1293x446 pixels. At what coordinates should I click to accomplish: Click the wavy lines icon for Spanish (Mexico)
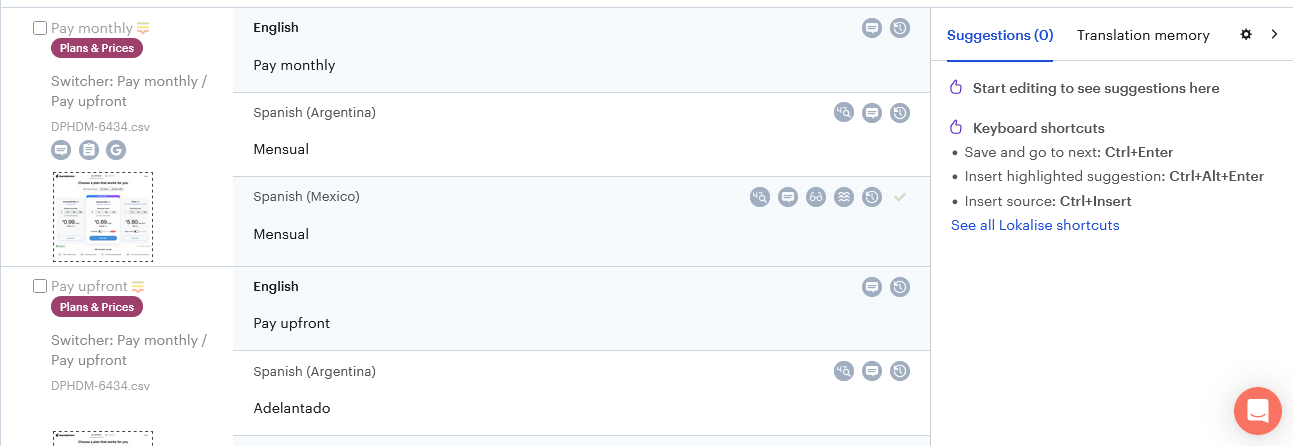844,197
